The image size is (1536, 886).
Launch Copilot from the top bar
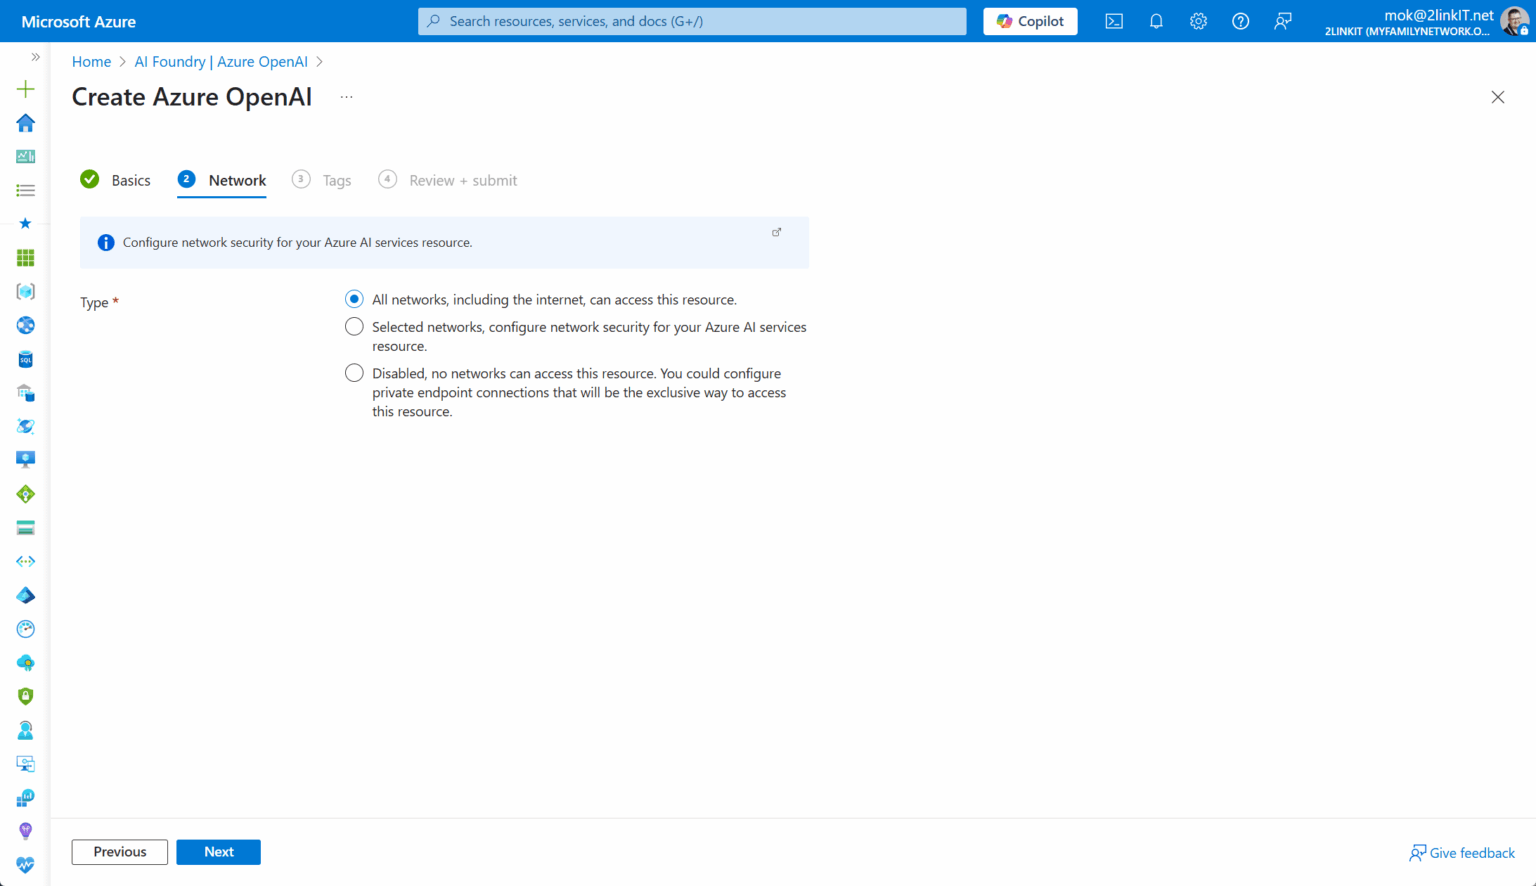[1030, 20]
